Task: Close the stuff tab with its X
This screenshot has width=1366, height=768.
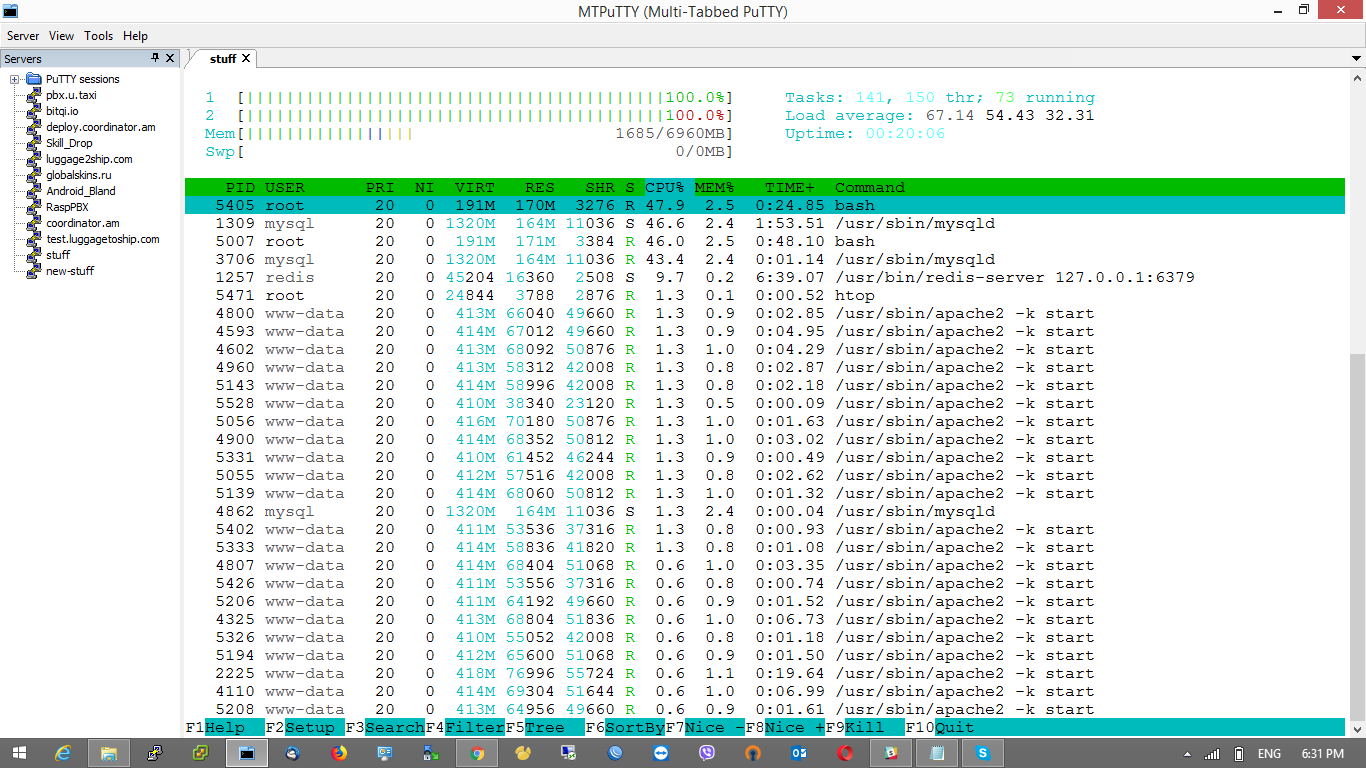Action: click(x=246, y=59)
